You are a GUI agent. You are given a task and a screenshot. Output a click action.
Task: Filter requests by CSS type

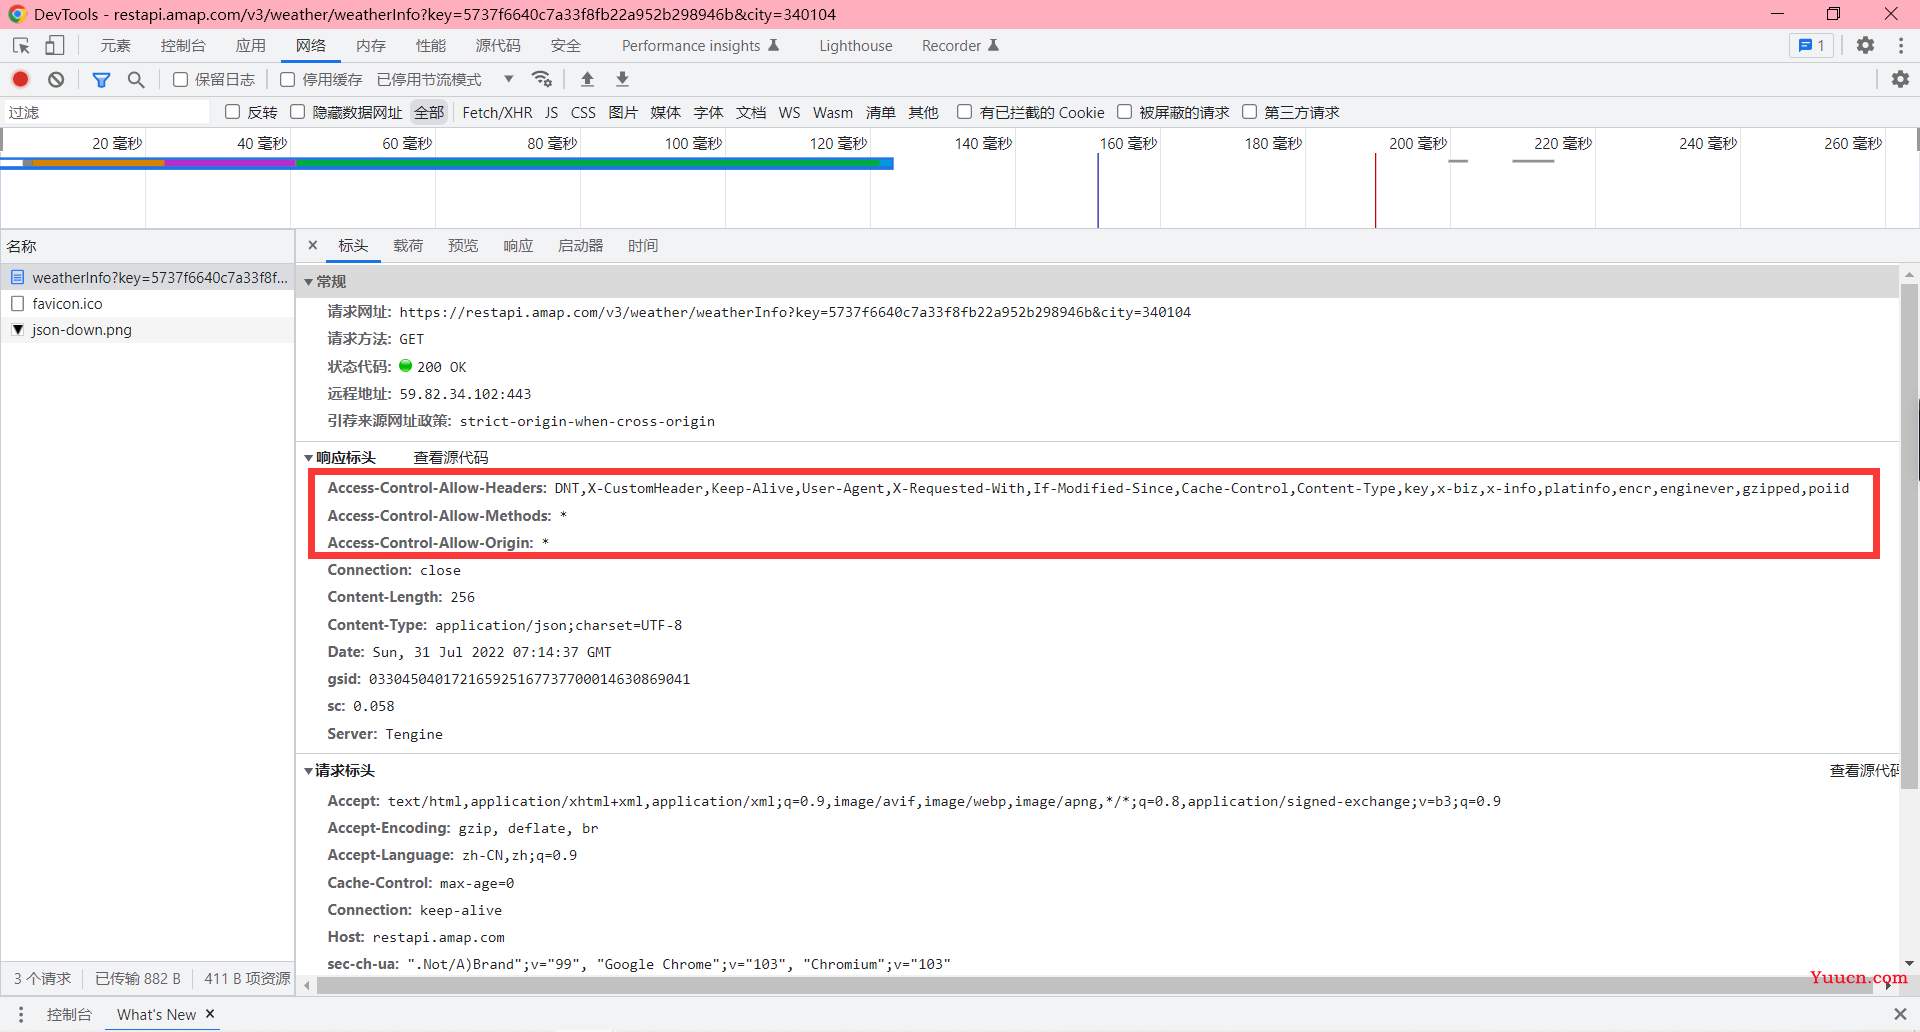click(x=583, y=112)
